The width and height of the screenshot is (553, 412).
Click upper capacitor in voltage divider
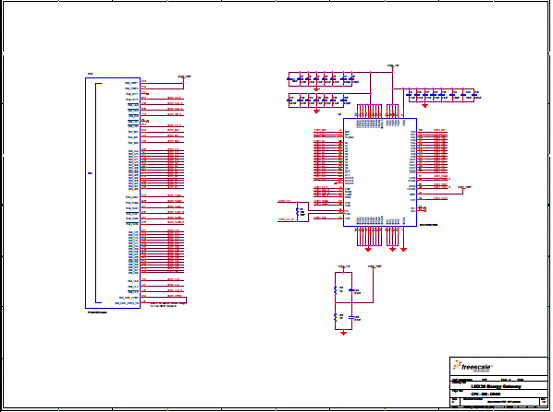point(352,290)
